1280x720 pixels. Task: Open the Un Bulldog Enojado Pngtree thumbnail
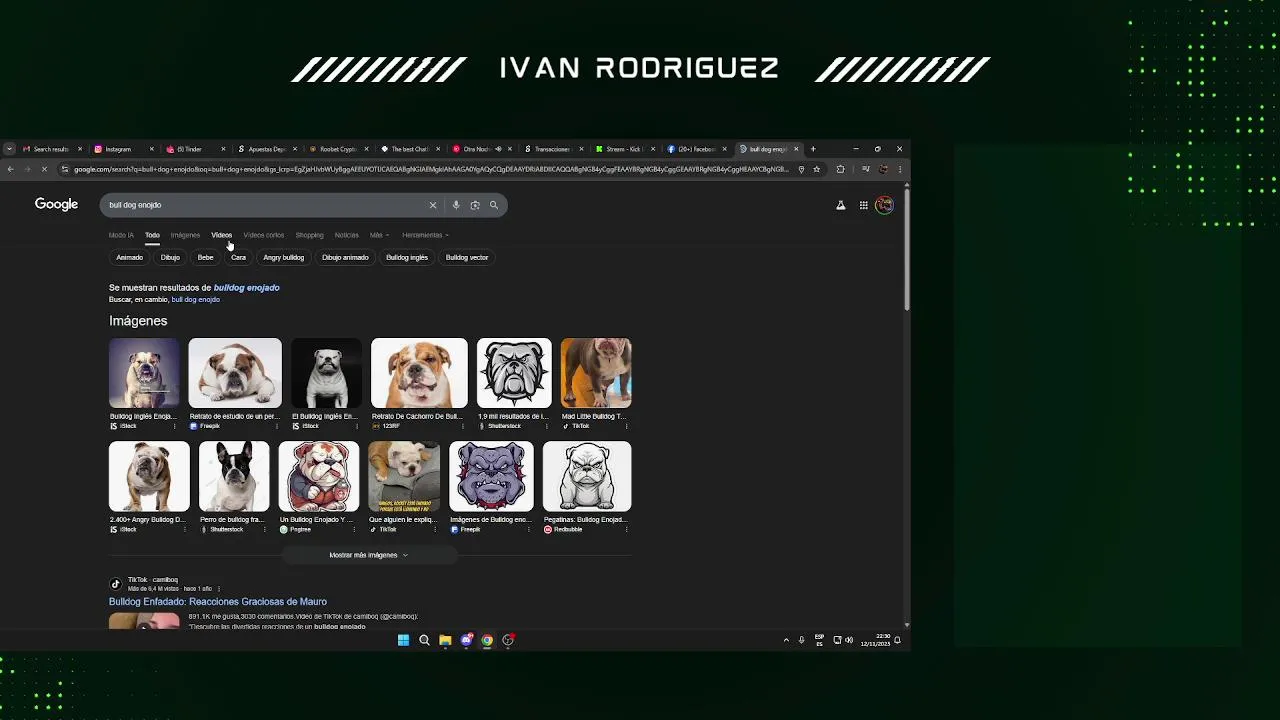[319, 476]
